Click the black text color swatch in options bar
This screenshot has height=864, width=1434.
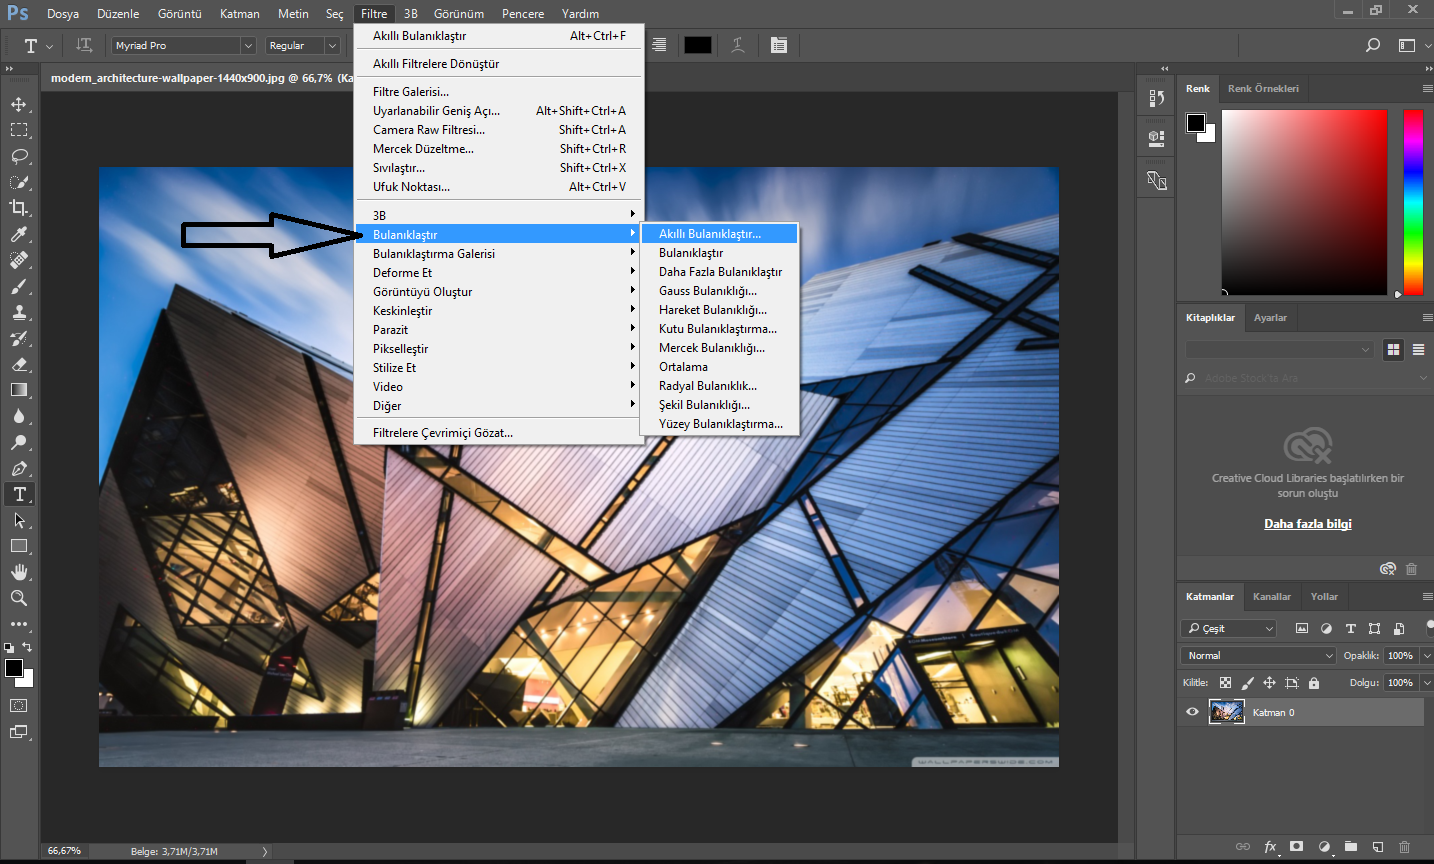698,45
